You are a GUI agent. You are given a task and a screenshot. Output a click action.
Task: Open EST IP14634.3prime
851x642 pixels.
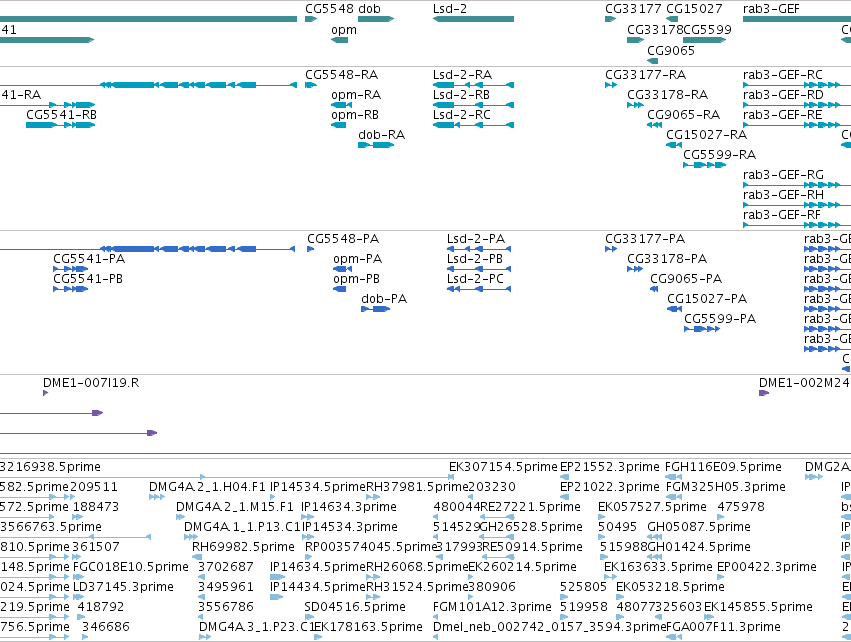pos(349,507)
